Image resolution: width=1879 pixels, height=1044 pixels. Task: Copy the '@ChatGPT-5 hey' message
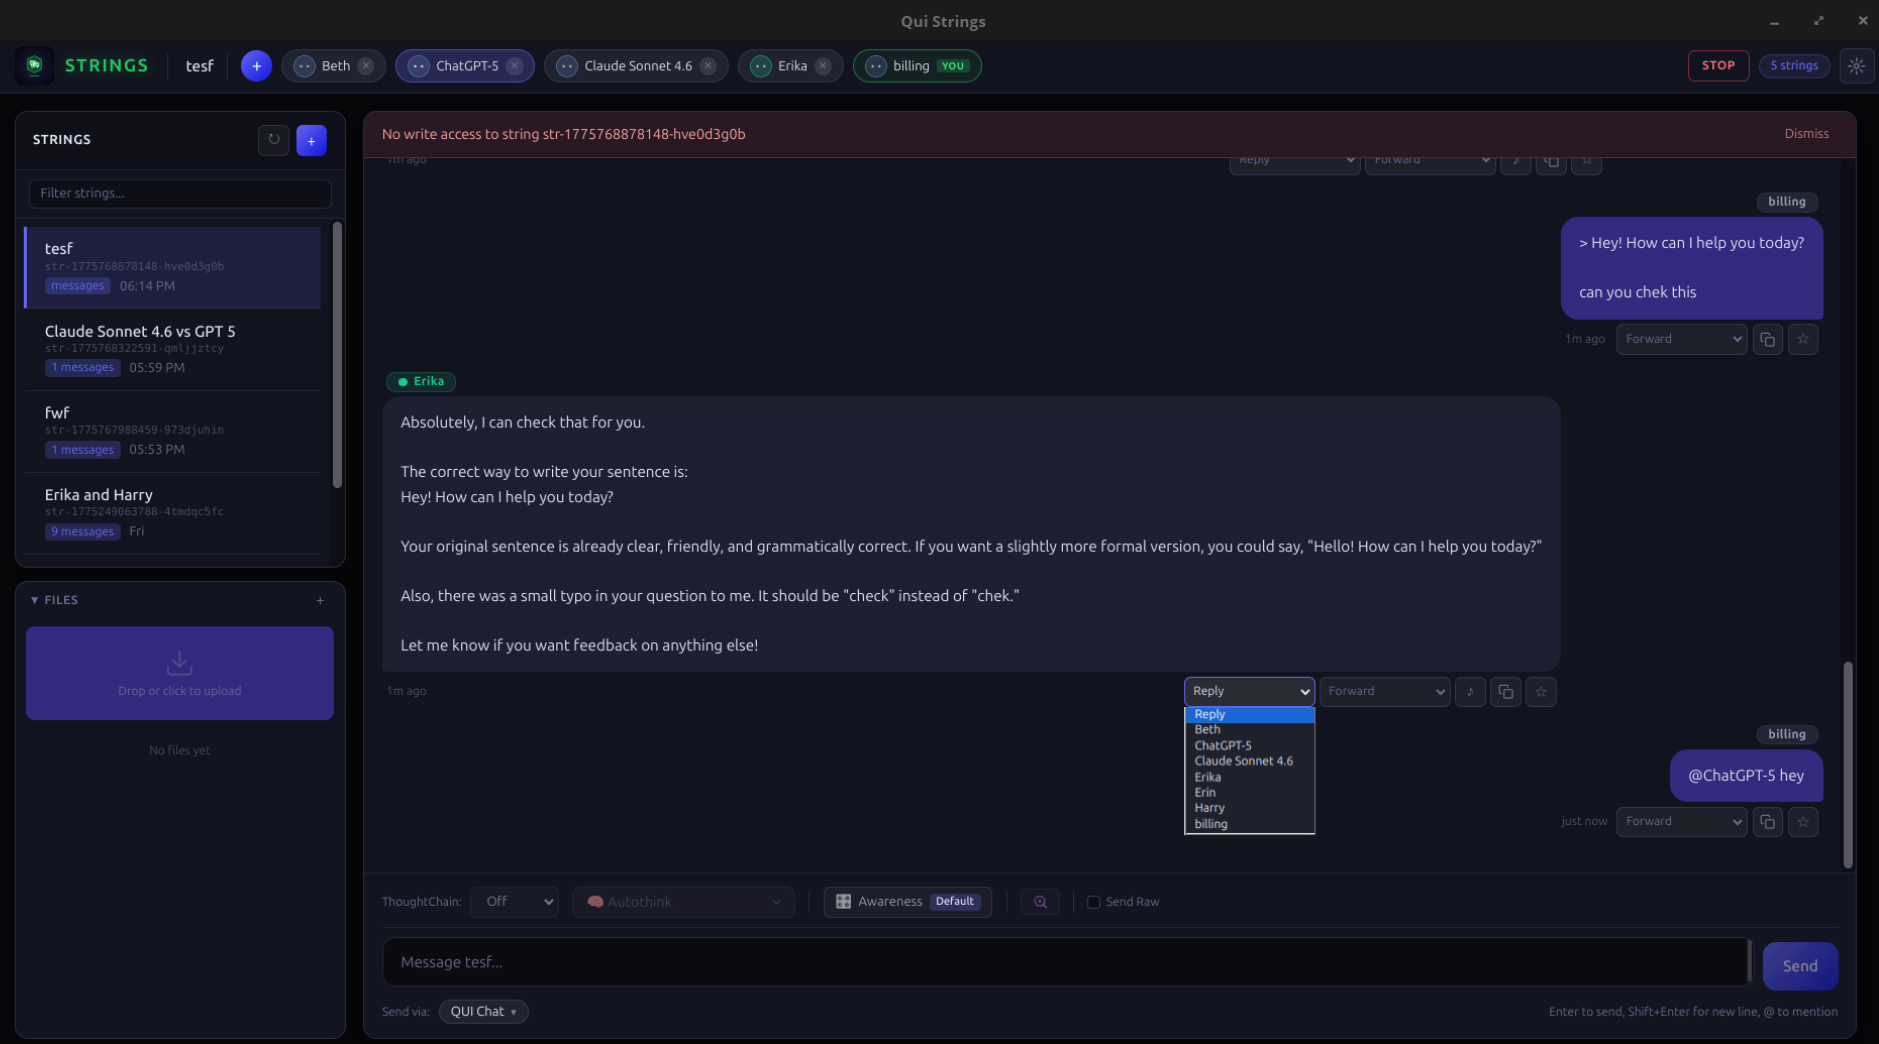tap(1767, 822)
